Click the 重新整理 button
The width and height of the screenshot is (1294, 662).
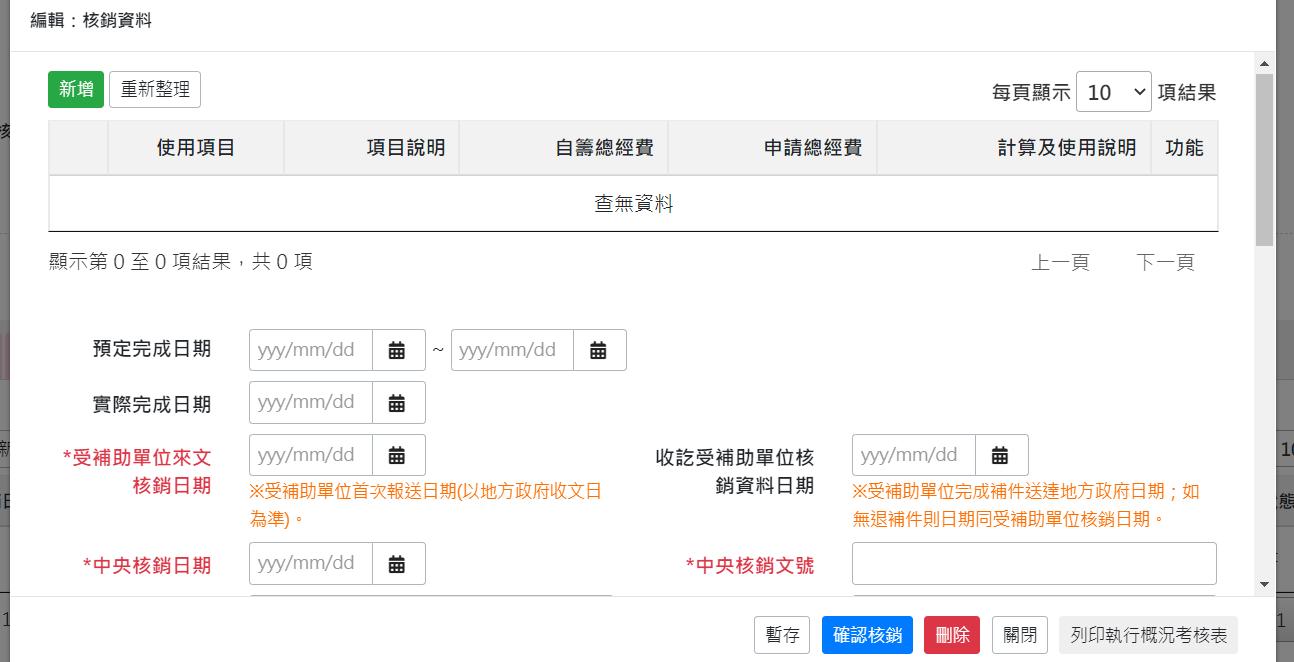[155, 89]
